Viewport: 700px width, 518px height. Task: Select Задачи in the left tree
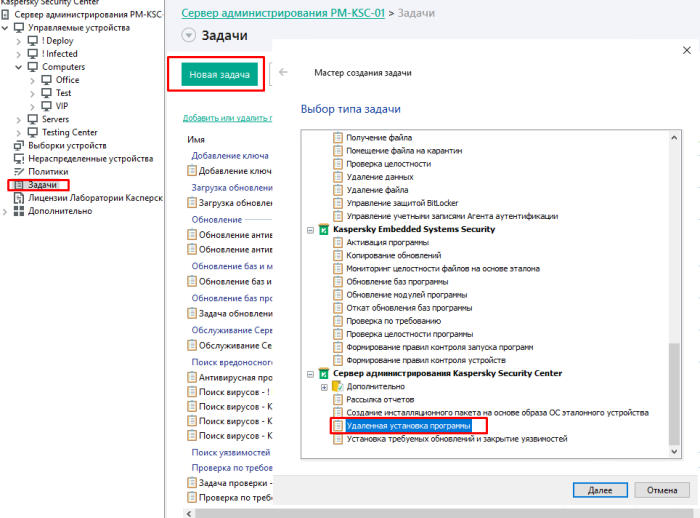click(x=42, y=184)
